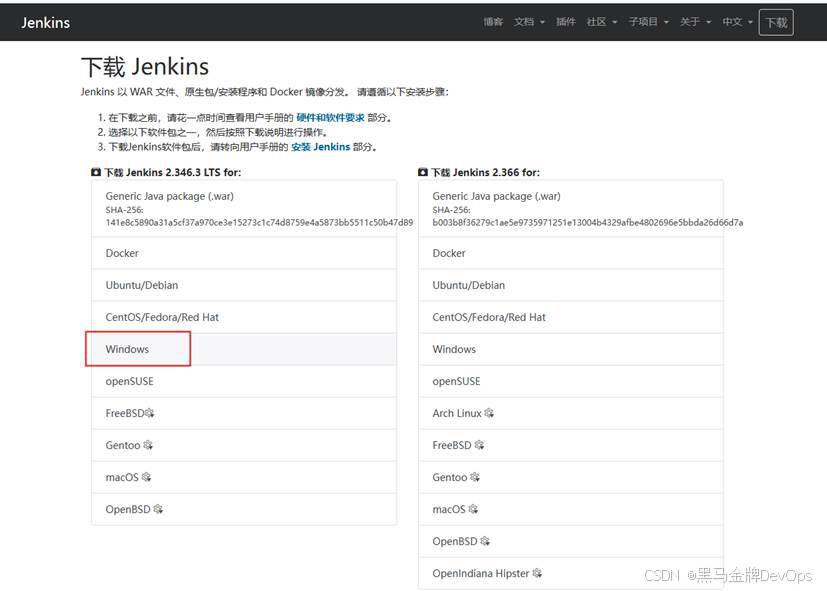Select Gentoo in the 2.366 weekly list

pos(571,478)
